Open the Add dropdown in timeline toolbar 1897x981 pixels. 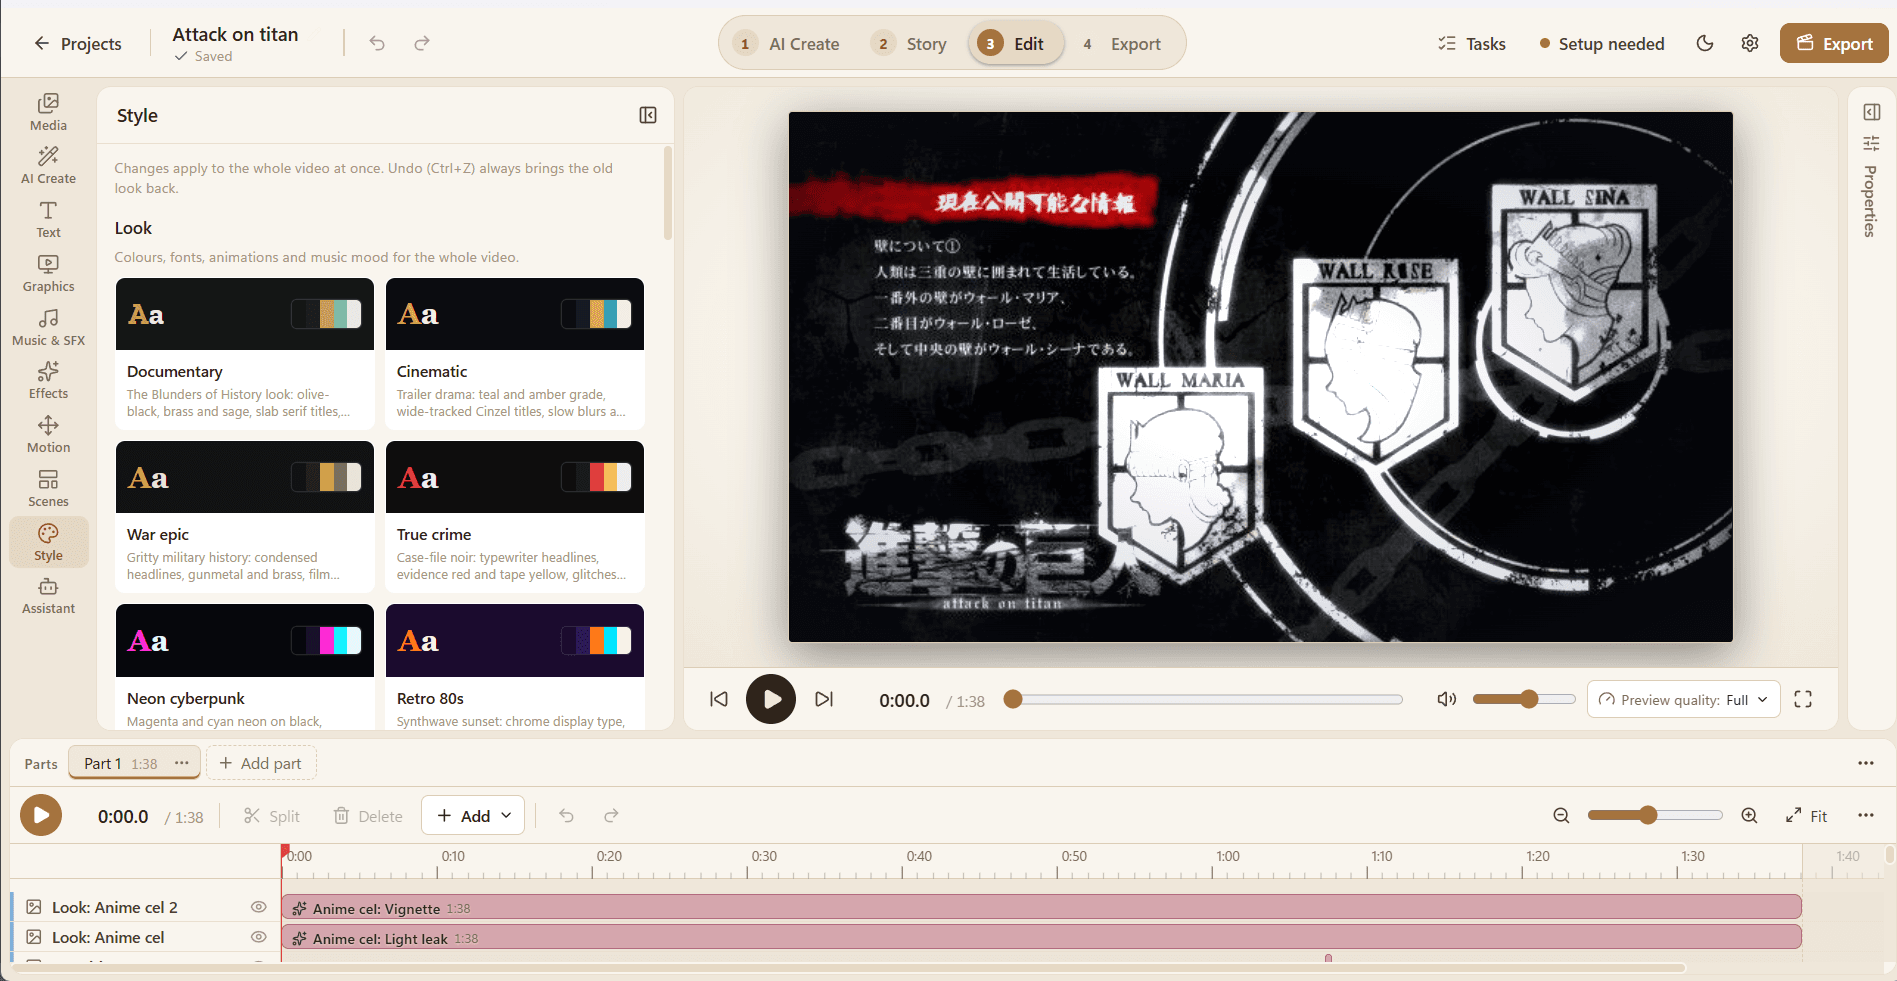click(x=473, y=816)
